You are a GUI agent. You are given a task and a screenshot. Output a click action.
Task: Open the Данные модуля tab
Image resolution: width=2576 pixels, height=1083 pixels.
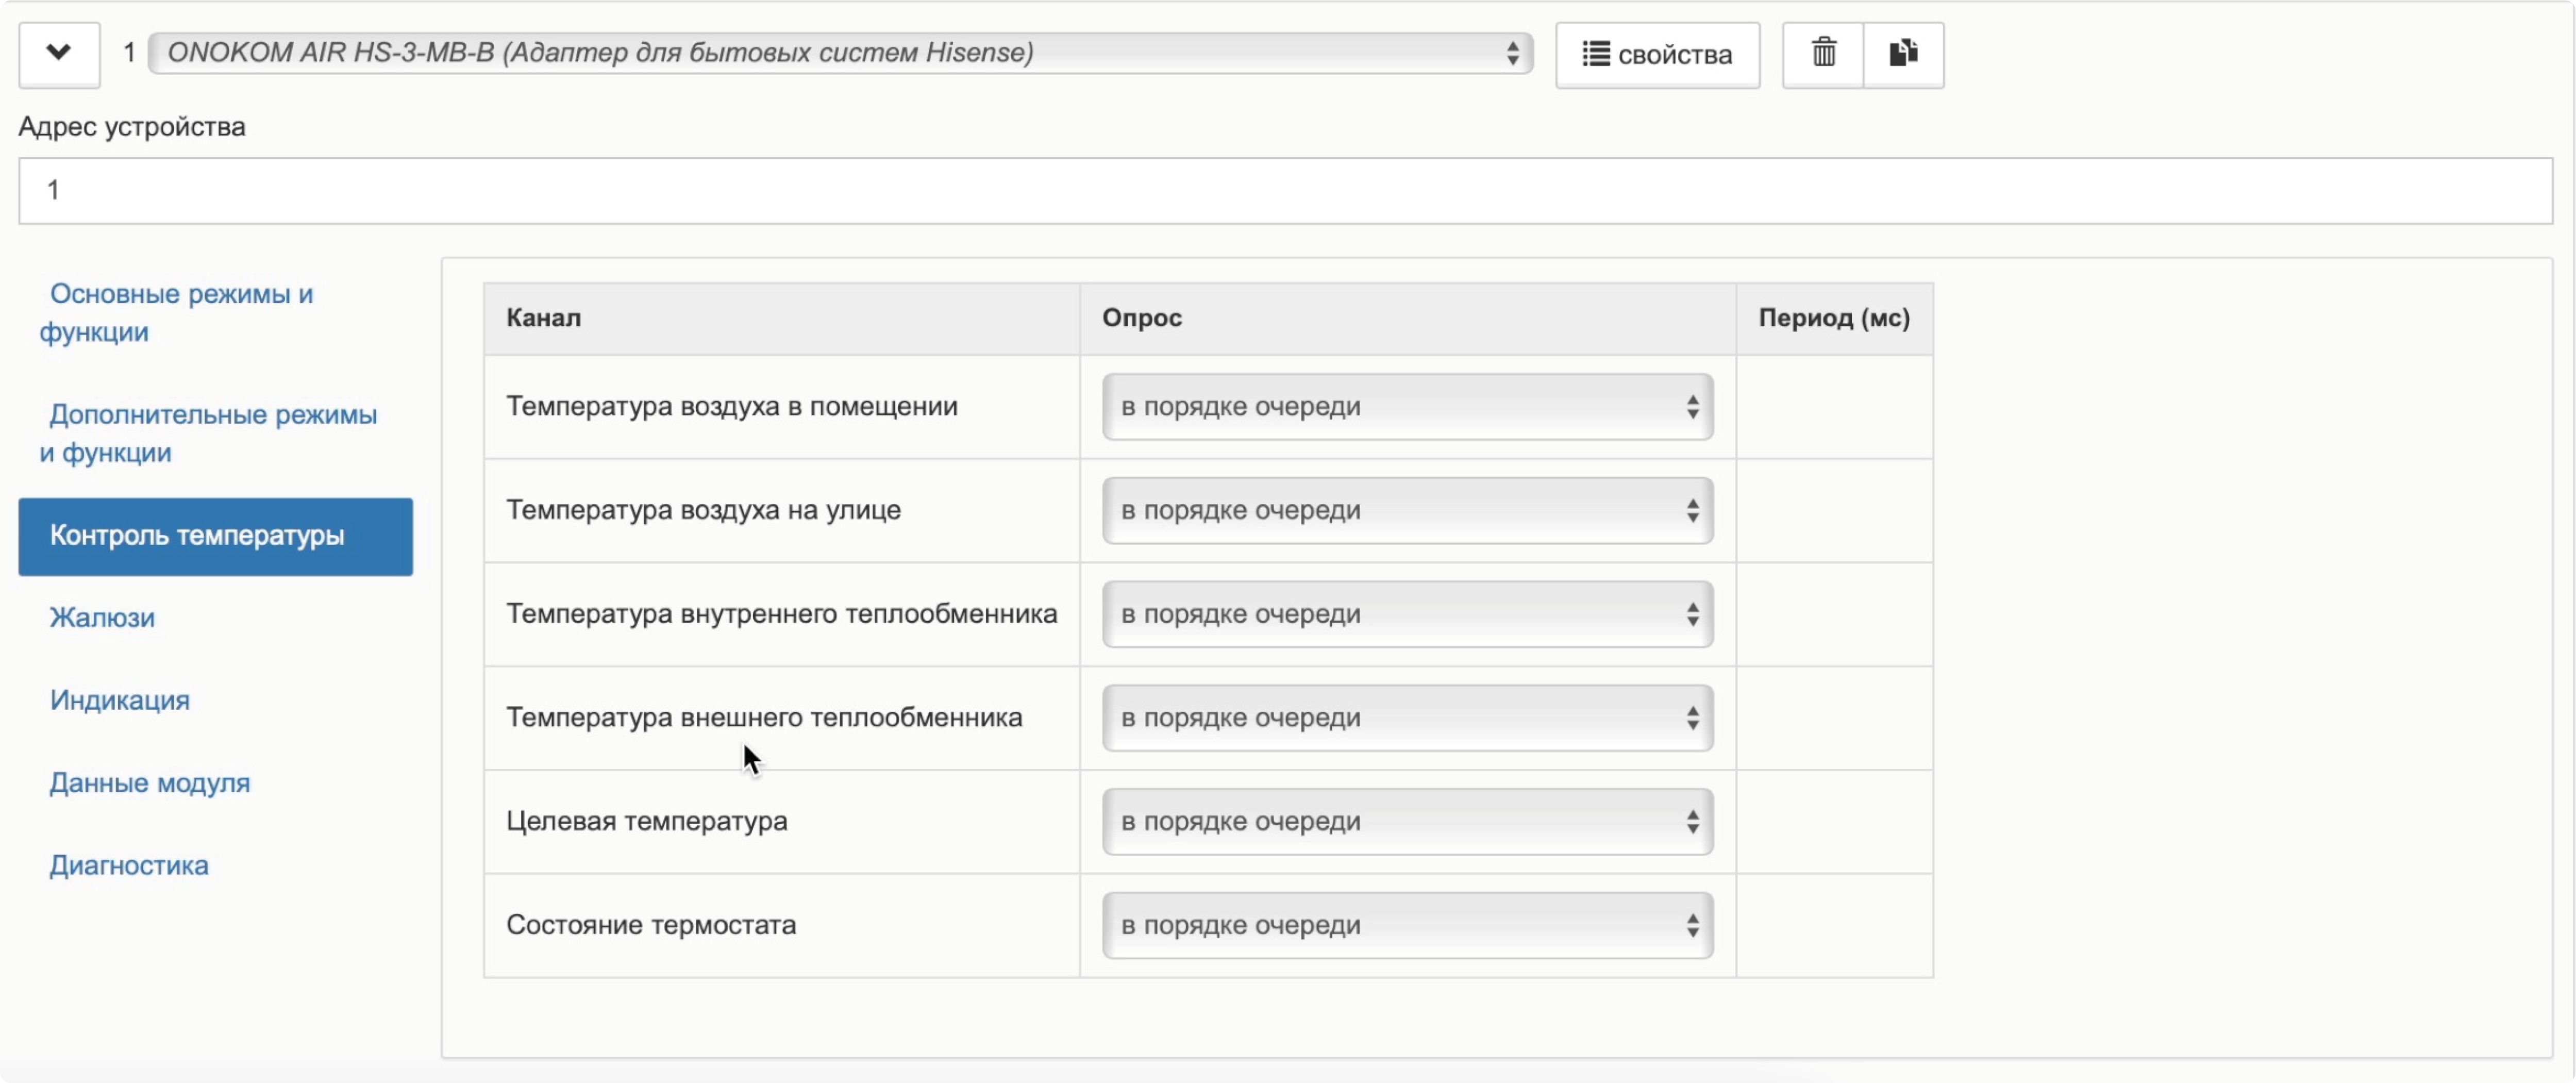pyautogui.click(x=150, y=782)
